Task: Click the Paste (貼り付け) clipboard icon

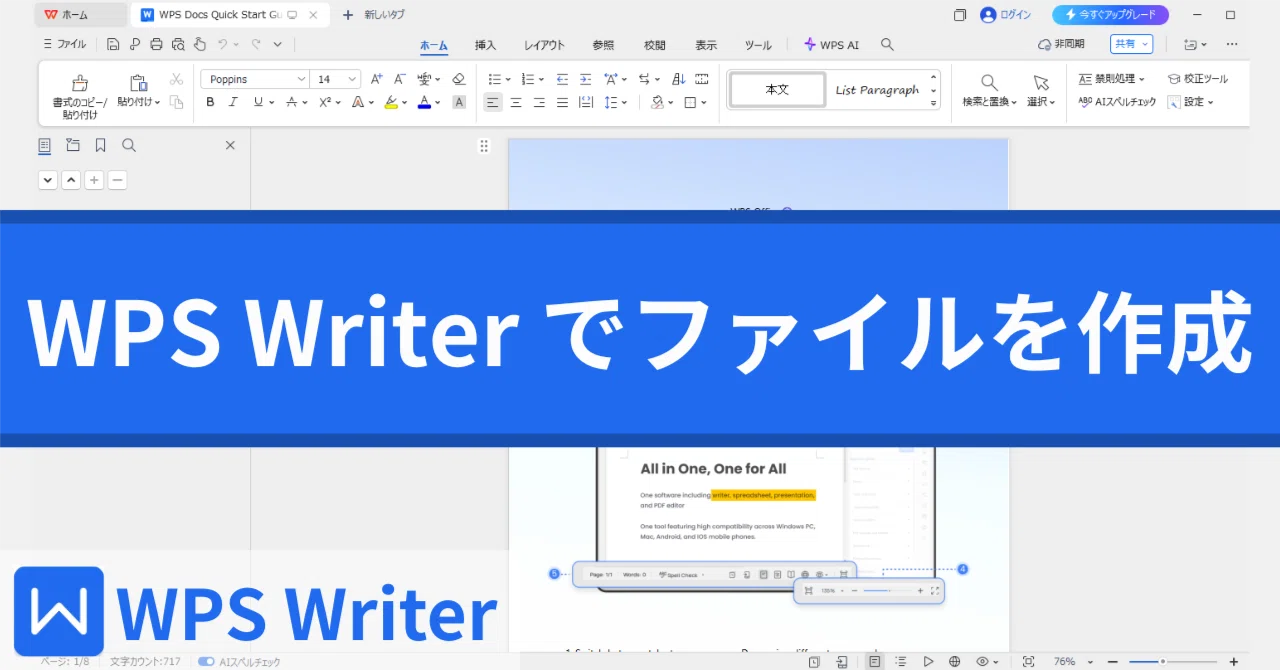Action: pos(139,83)
